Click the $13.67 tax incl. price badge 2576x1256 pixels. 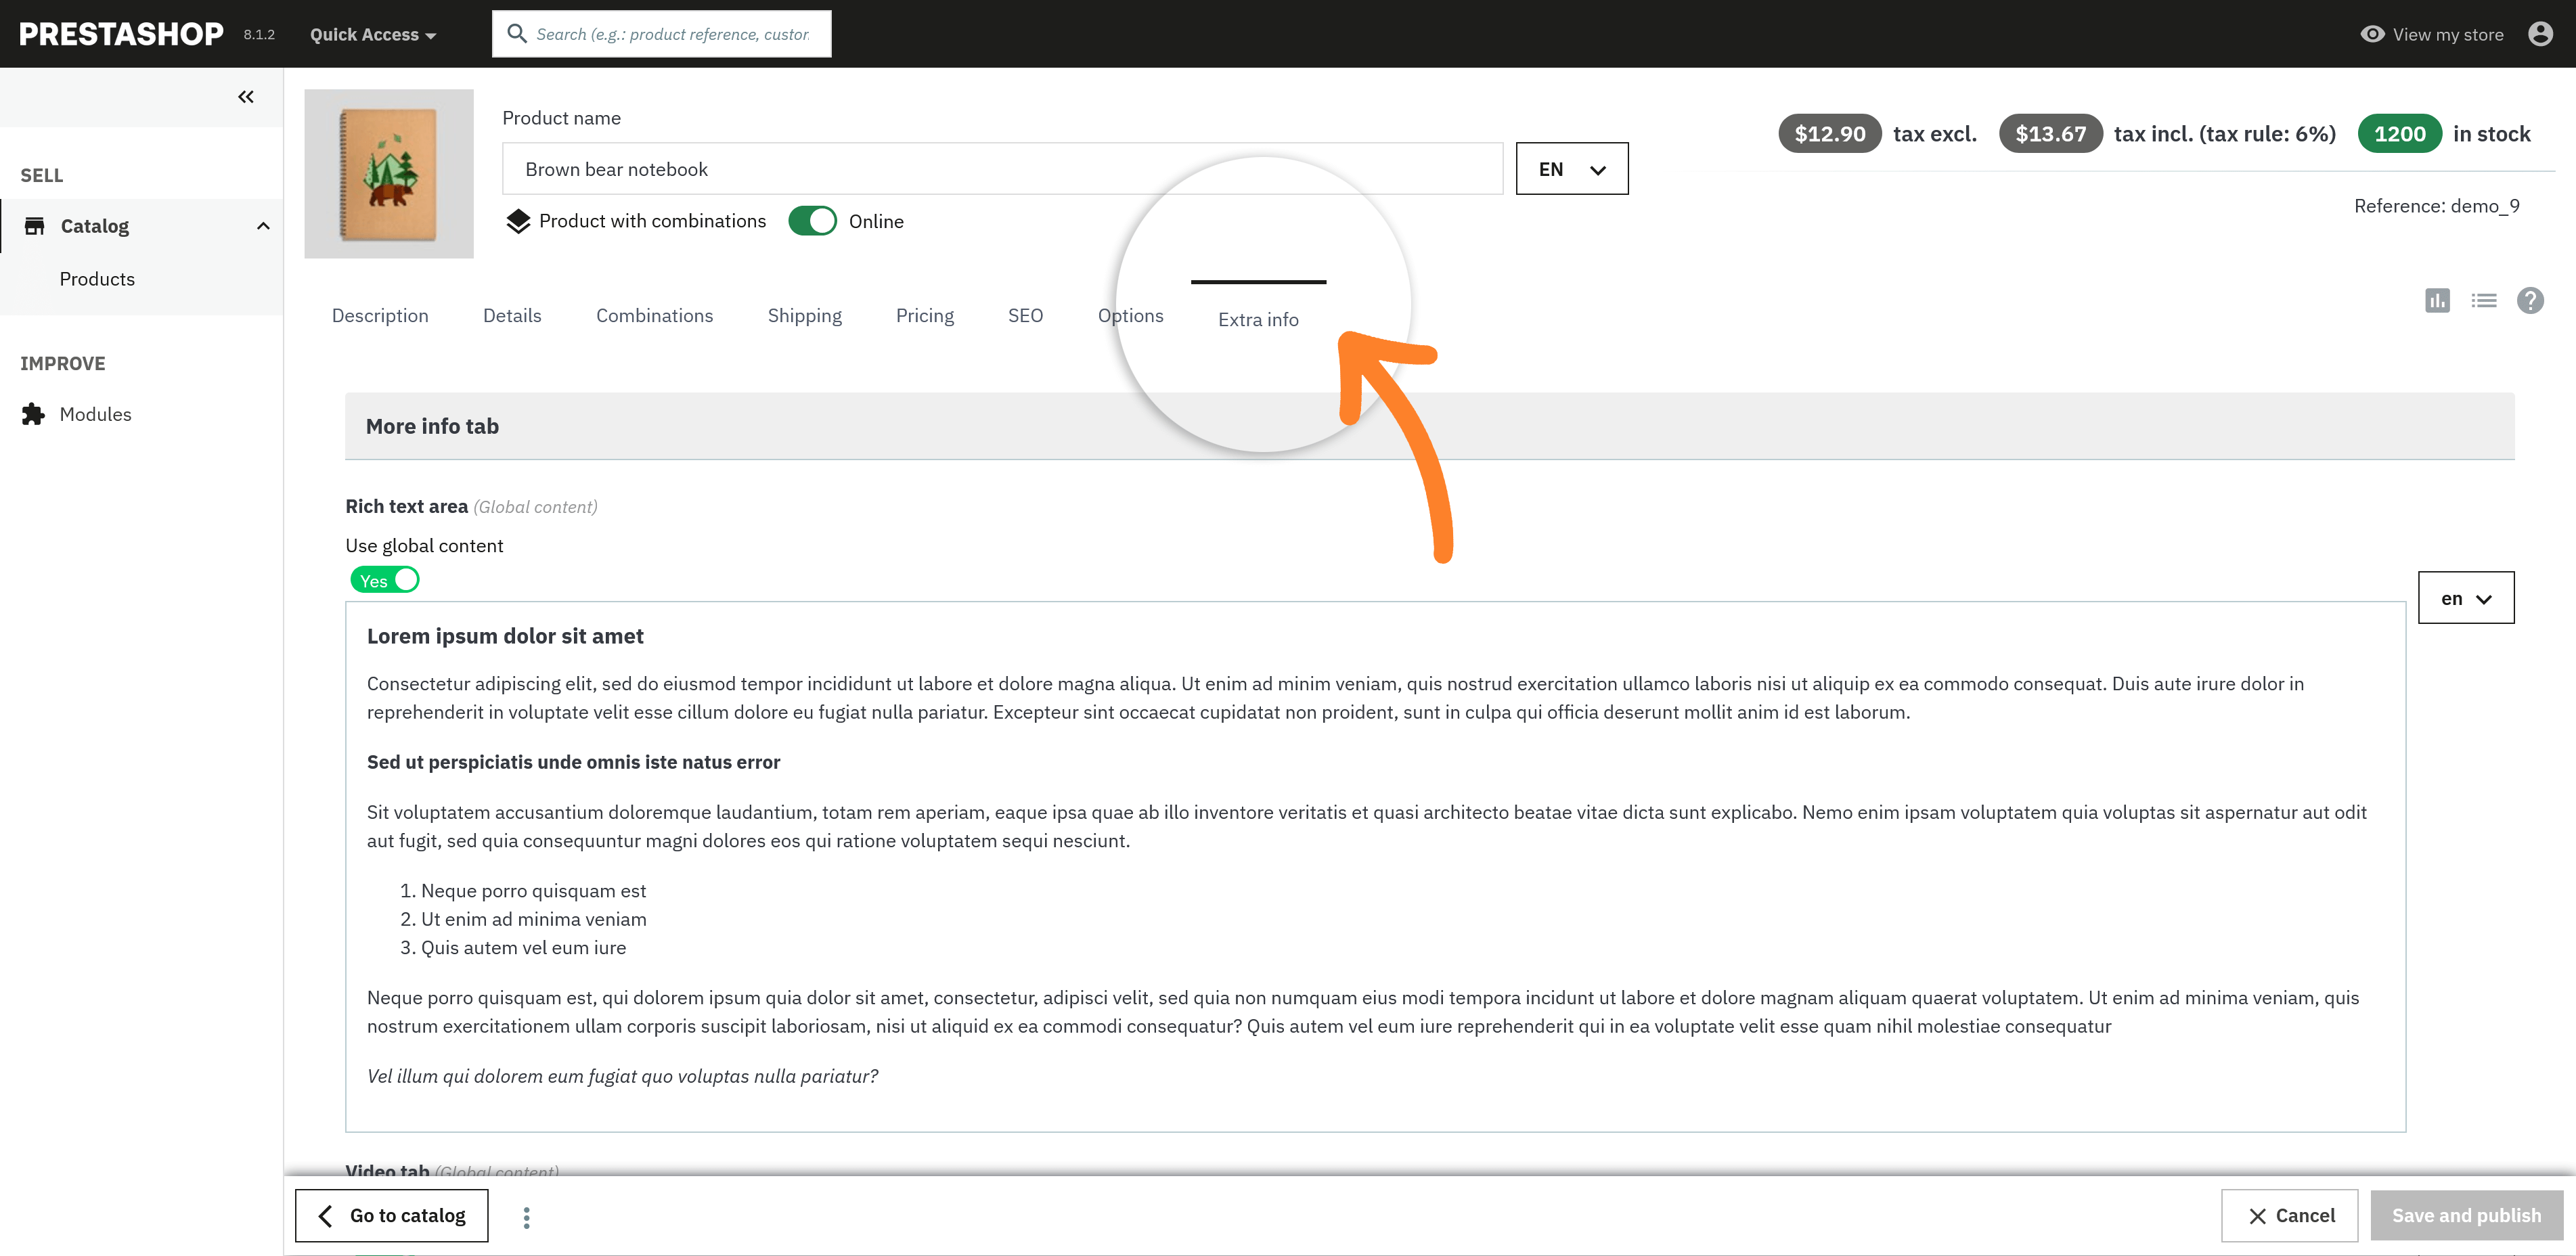tap(2050, 134)
